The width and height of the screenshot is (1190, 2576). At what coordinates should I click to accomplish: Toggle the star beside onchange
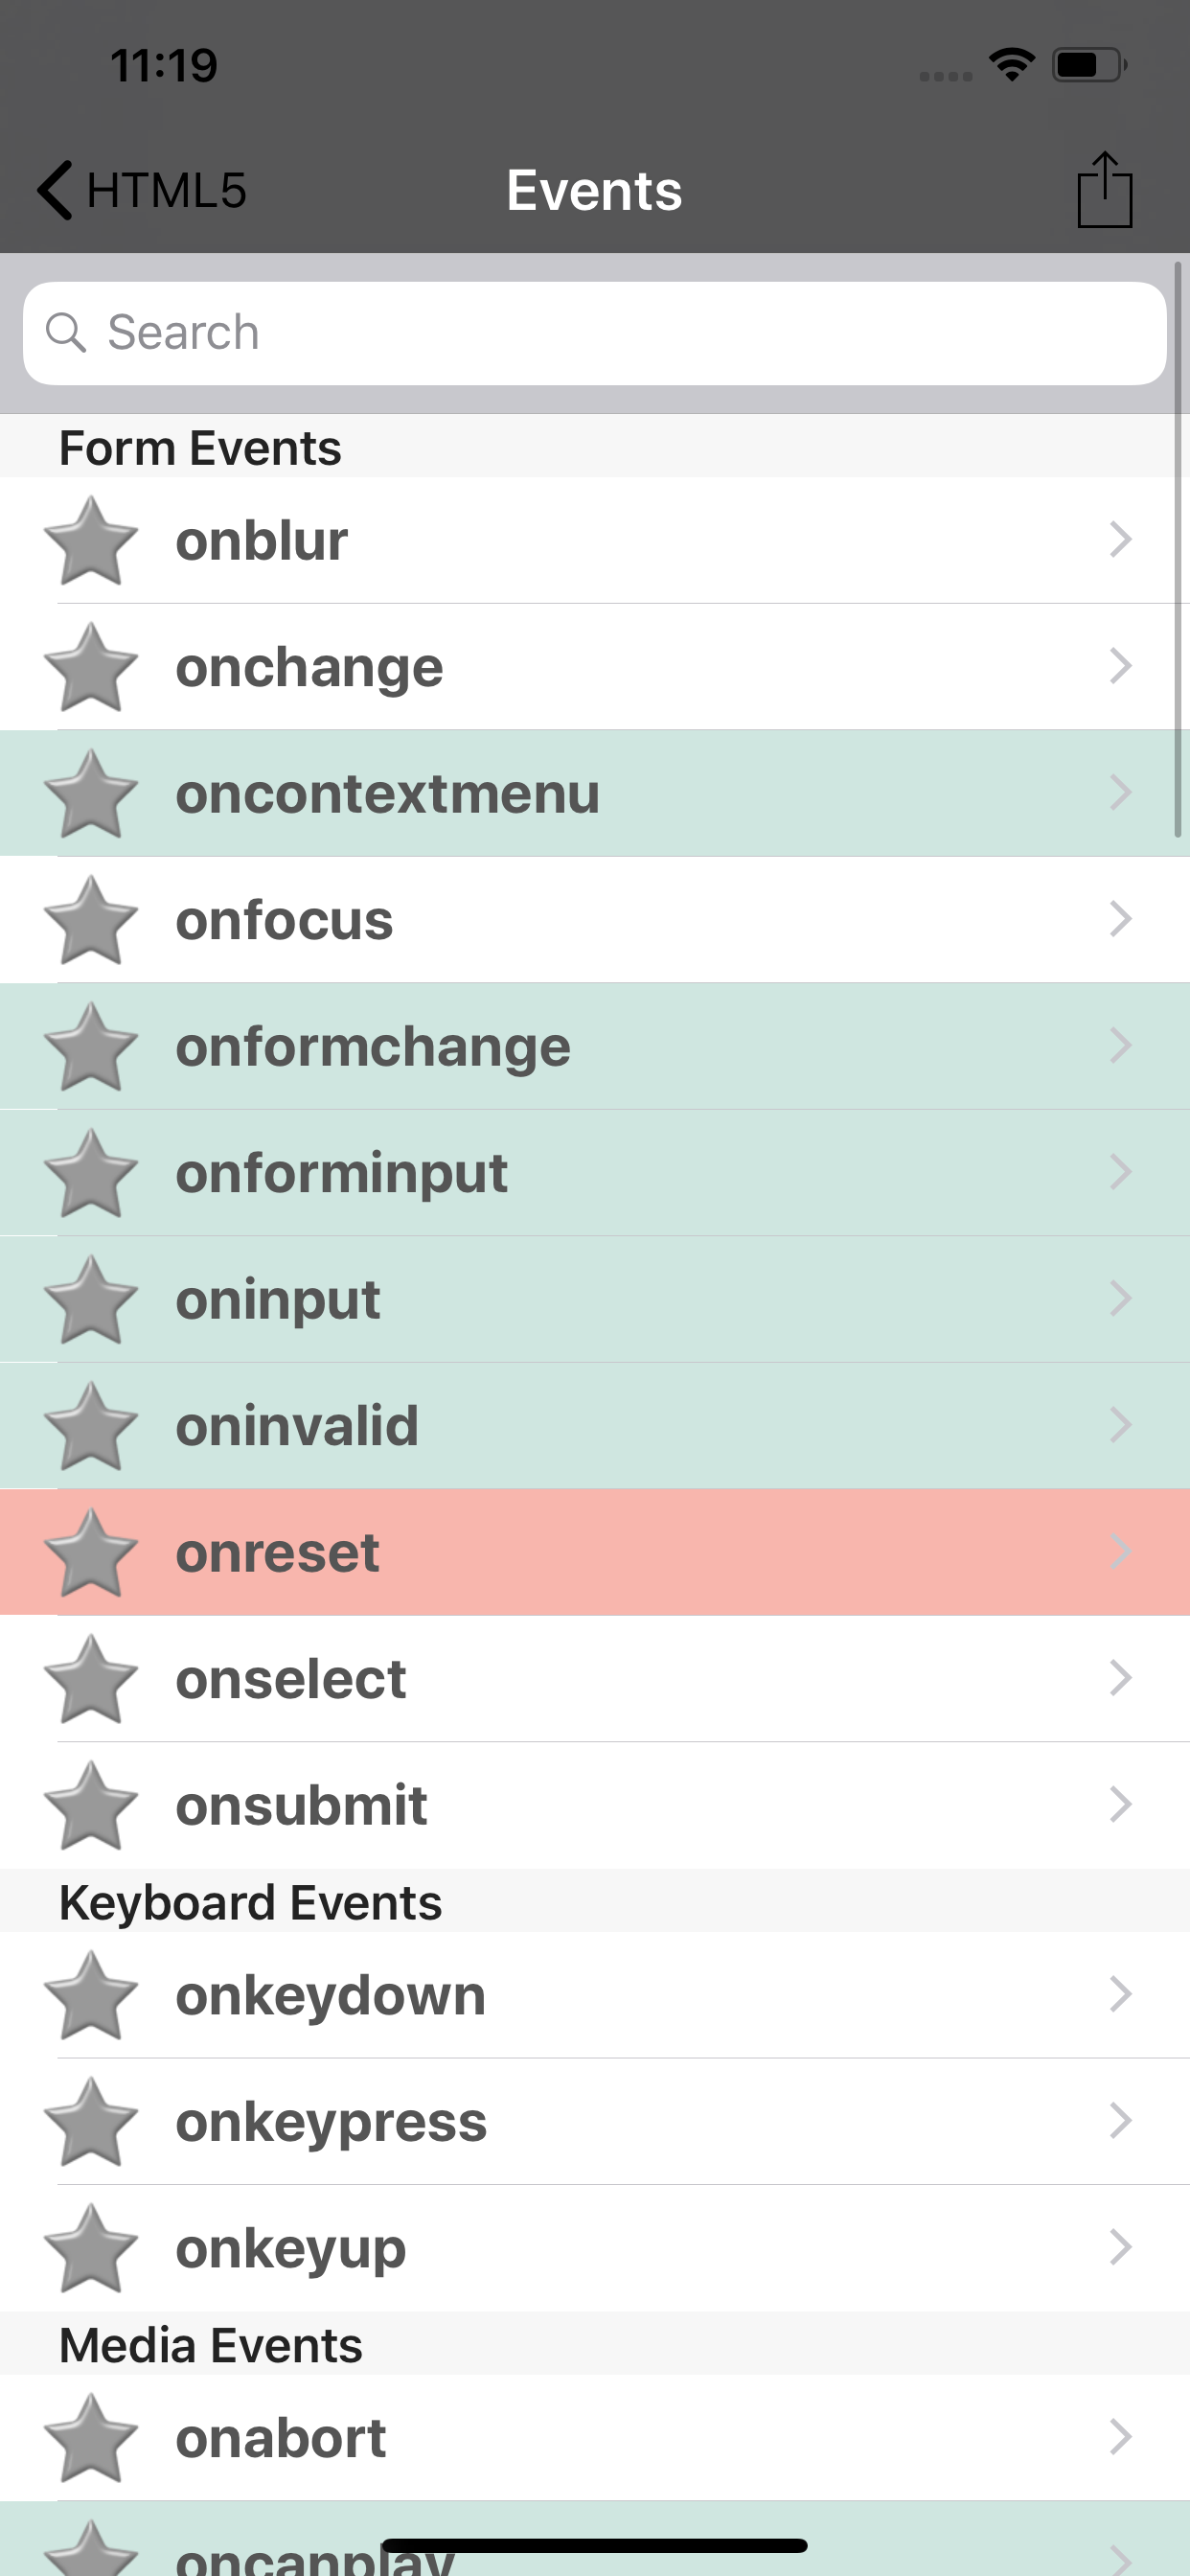pyautogui.click(x=91, y=667)
